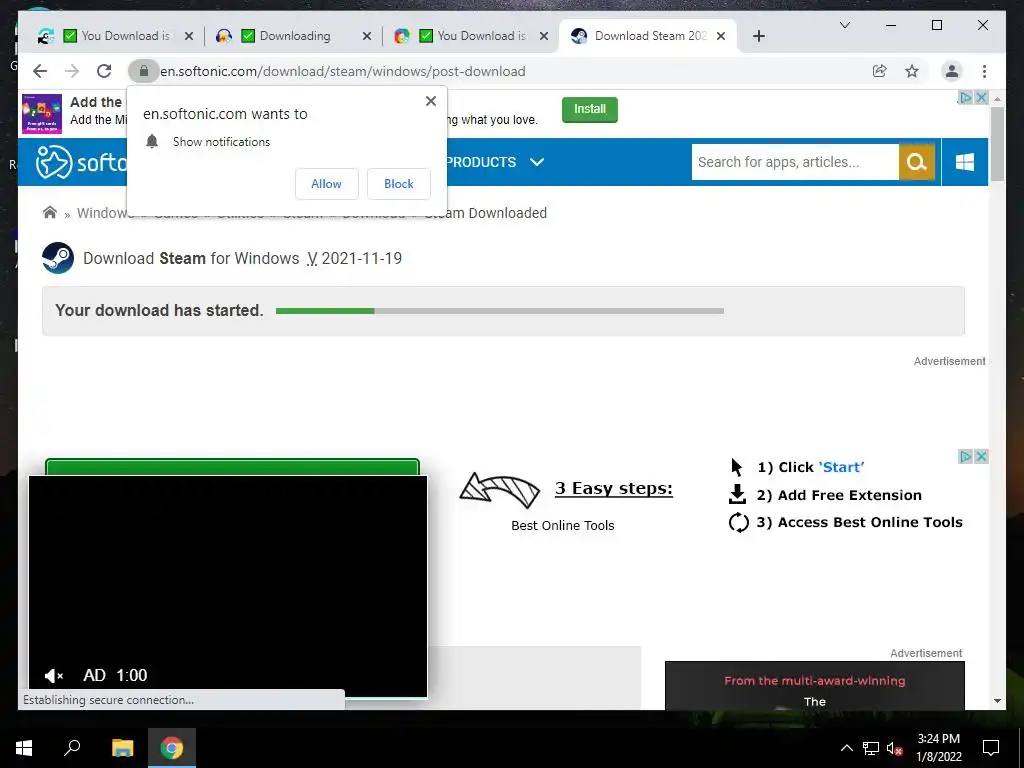Close the Download Steam tab
The width and height of the screenshot is (1024, 768).
click(x=721, y=36)
